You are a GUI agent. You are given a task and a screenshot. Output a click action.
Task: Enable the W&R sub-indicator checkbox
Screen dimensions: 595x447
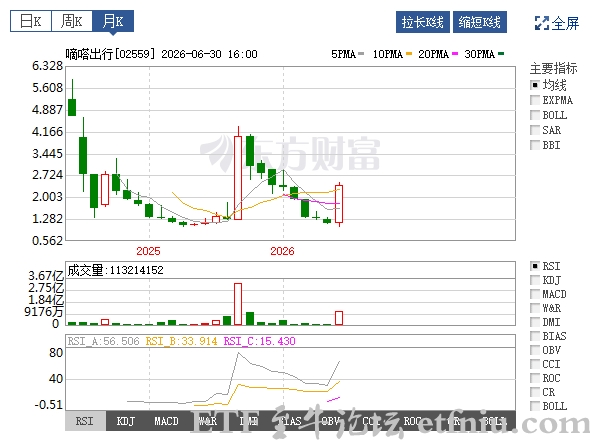pyautogui.click(x=535, y=308)
